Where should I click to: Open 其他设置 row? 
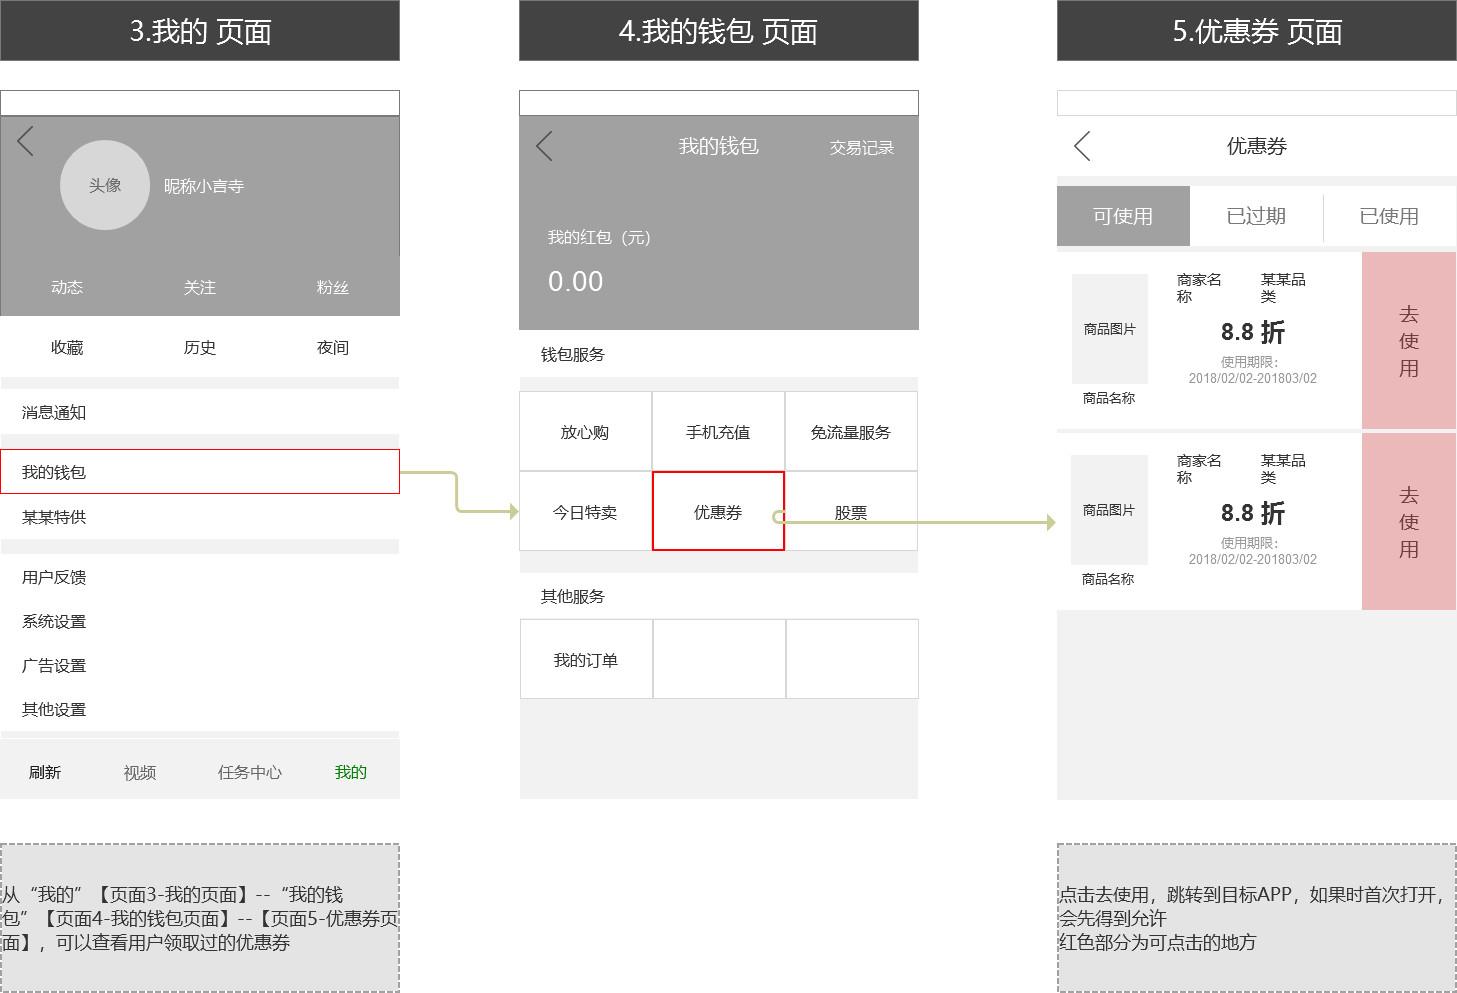tap(200, 709)
